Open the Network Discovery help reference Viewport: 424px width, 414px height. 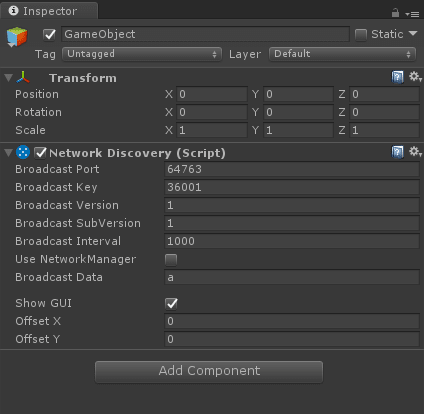(397, 152)
